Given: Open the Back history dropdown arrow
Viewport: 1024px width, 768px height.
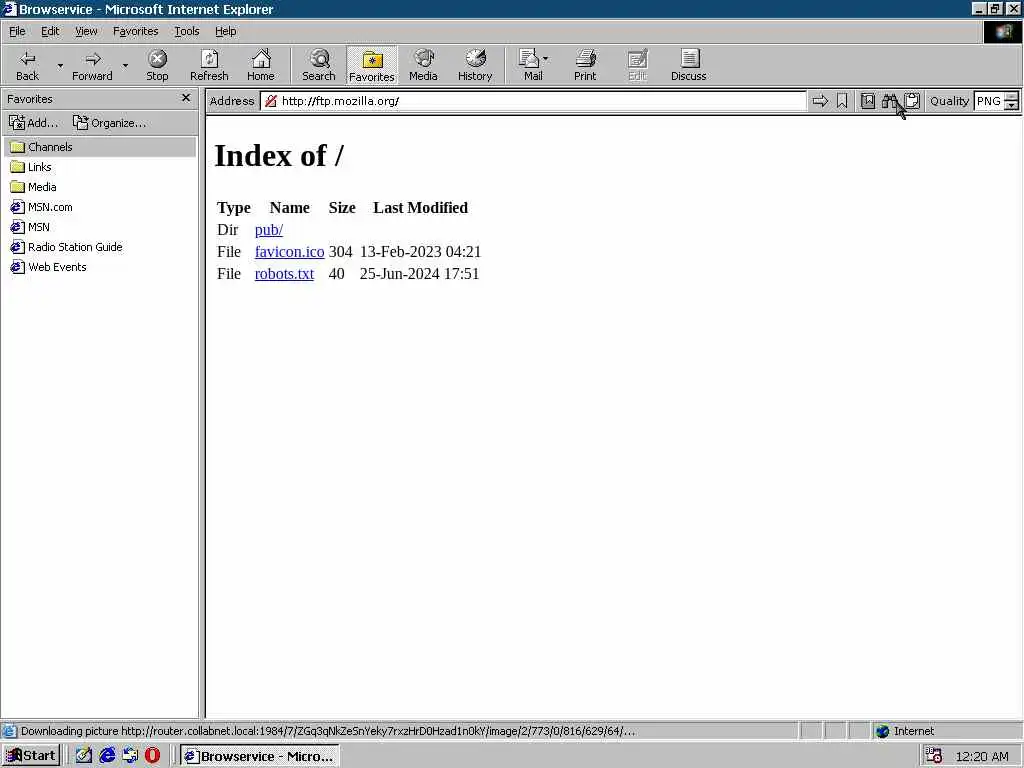Looking at the screenshot, I should tap(60, 65).
